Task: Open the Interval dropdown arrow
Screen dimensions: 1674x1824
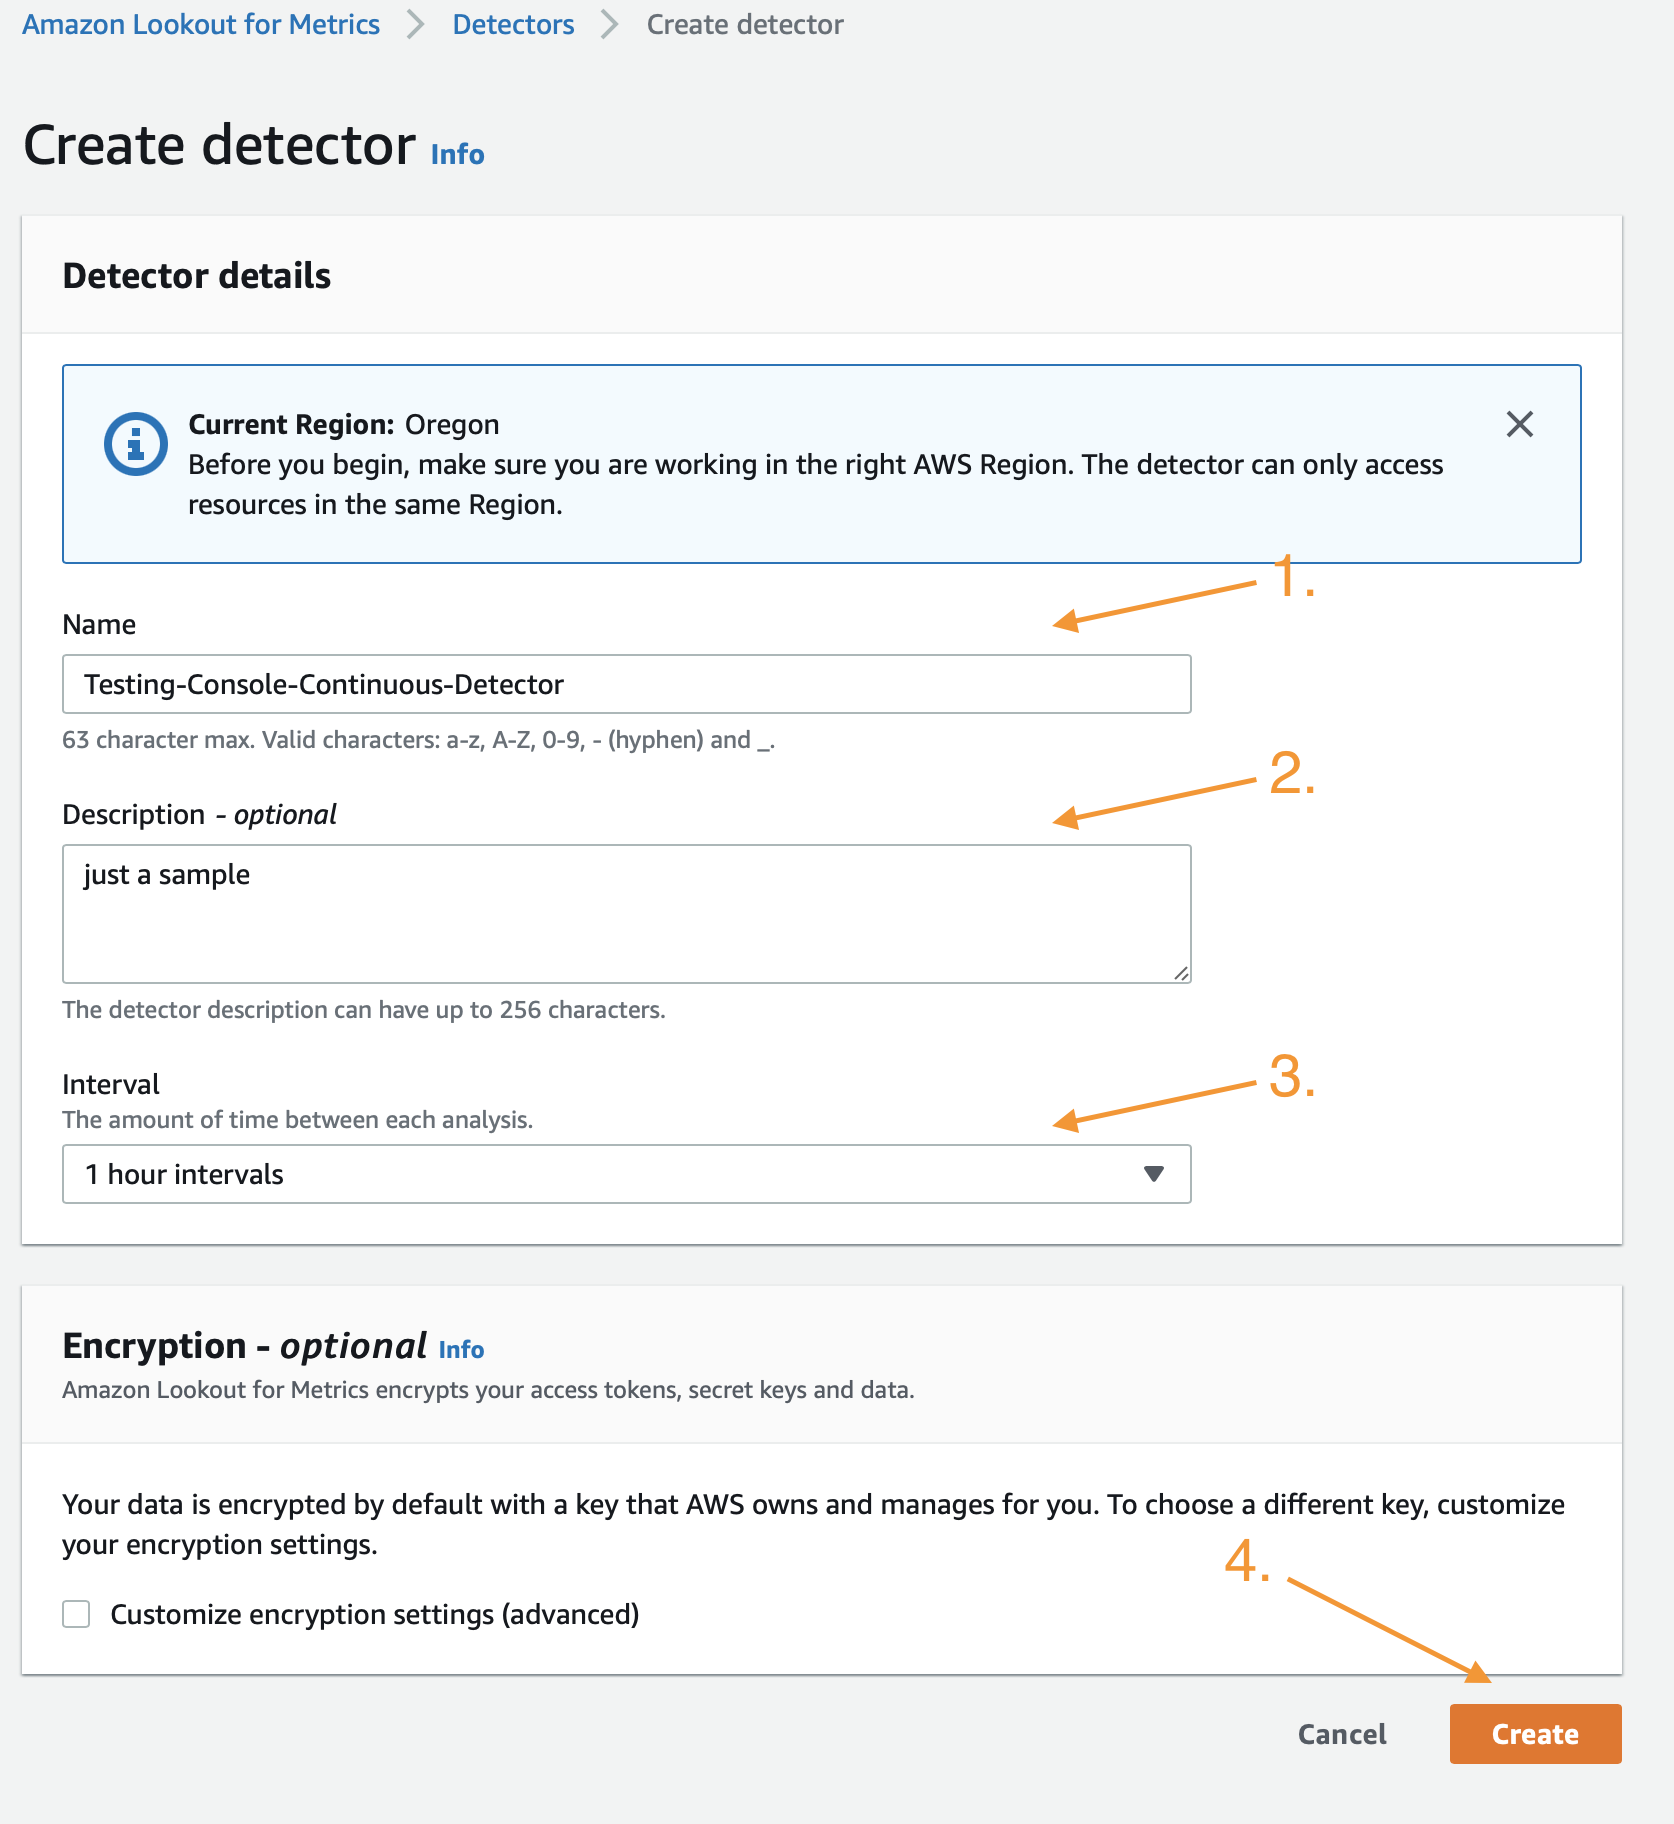Action: coord(1154,1173)
